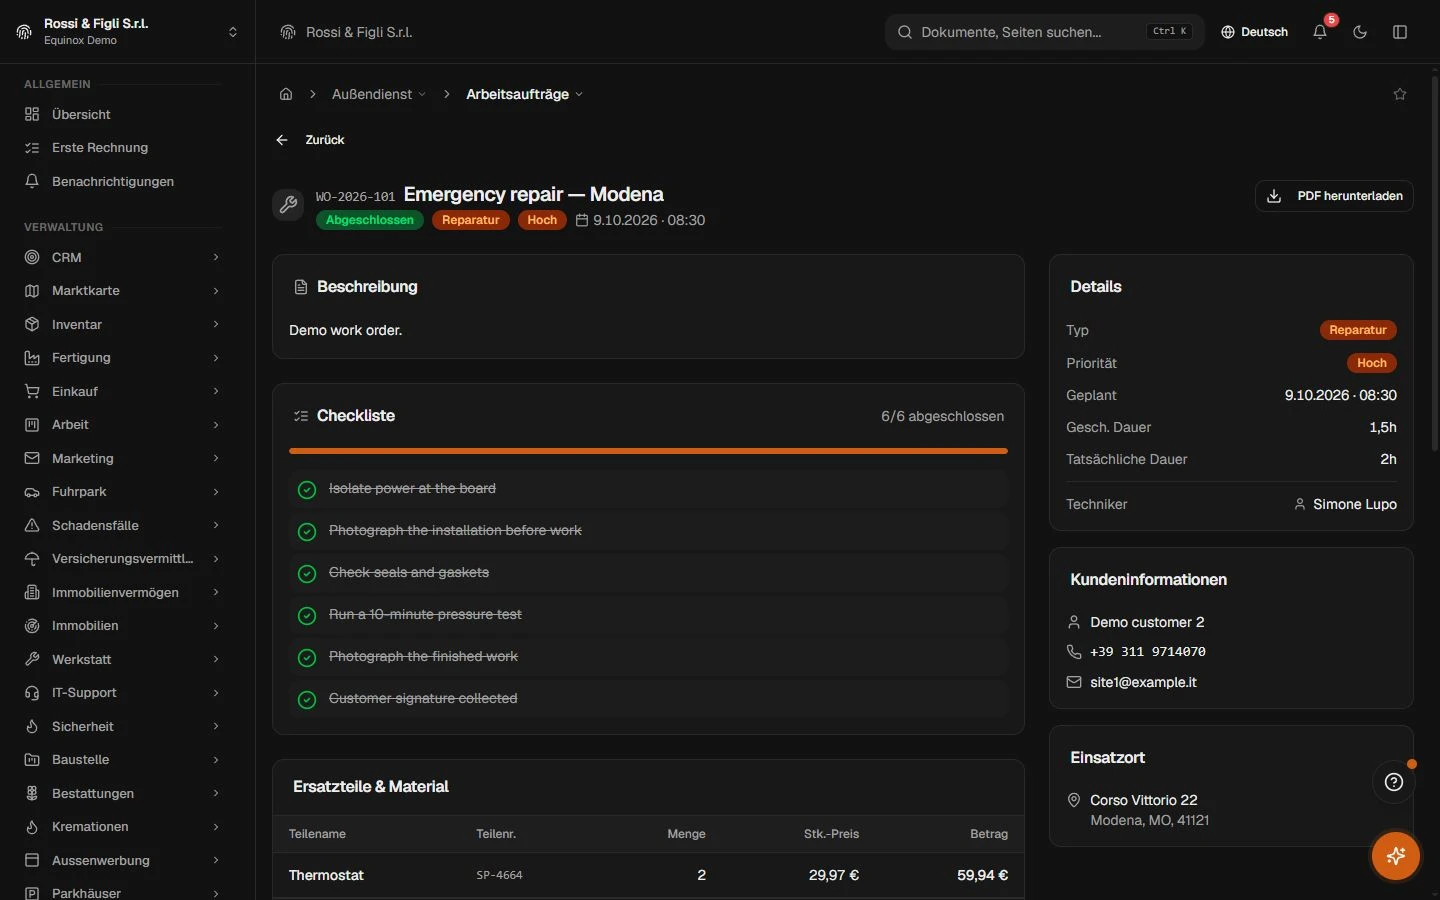1440x900 pixels.
Task: Toggle the side panel layout icon
Action: [1400, 32]
